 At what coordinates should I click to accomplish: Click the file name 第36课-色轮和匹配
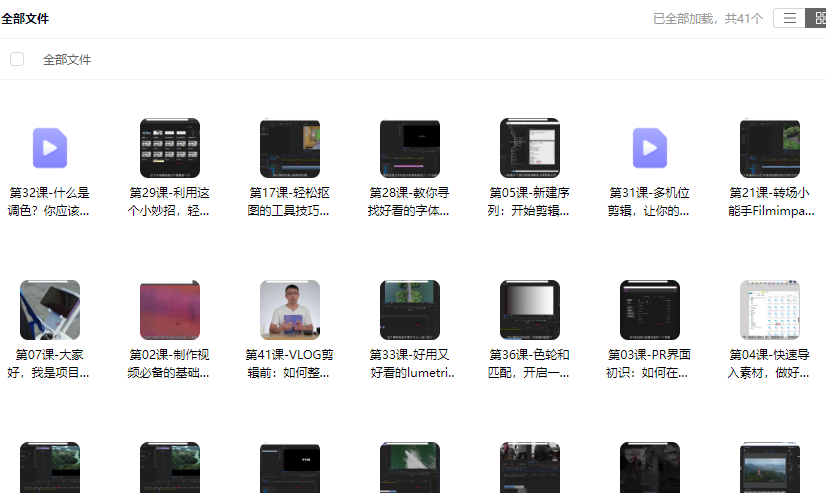529,363
